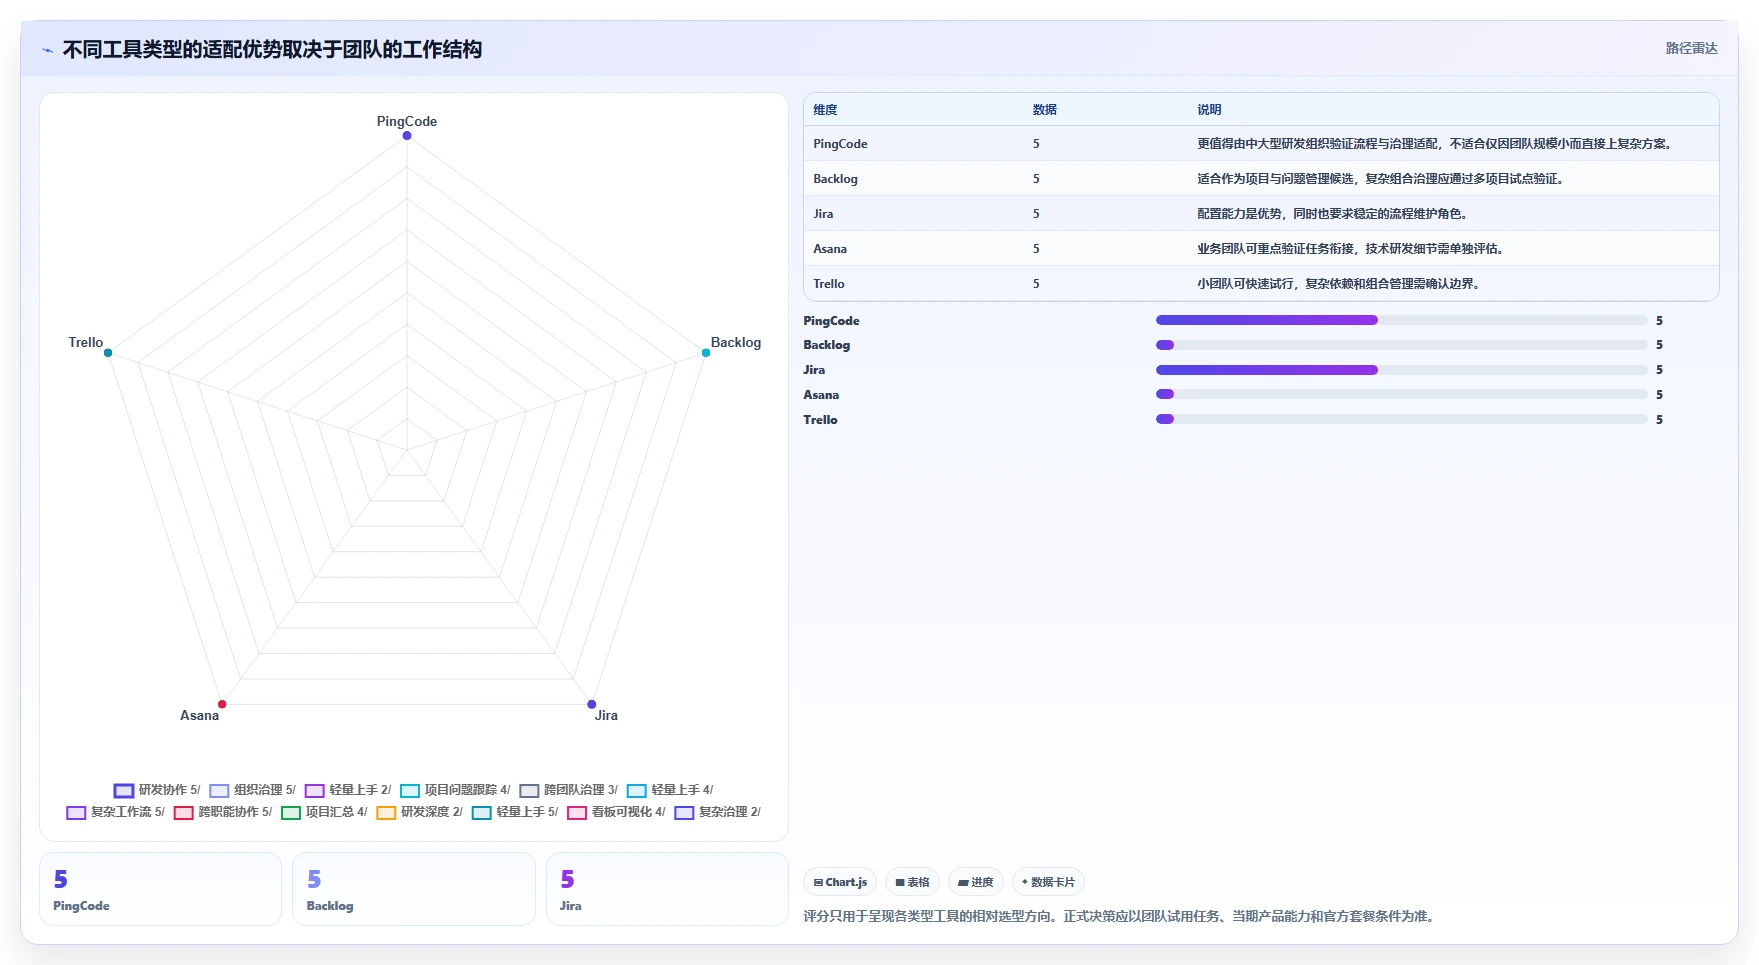Select the Trello row in the table
1759x965 pixels.
tap(1261, 284)
